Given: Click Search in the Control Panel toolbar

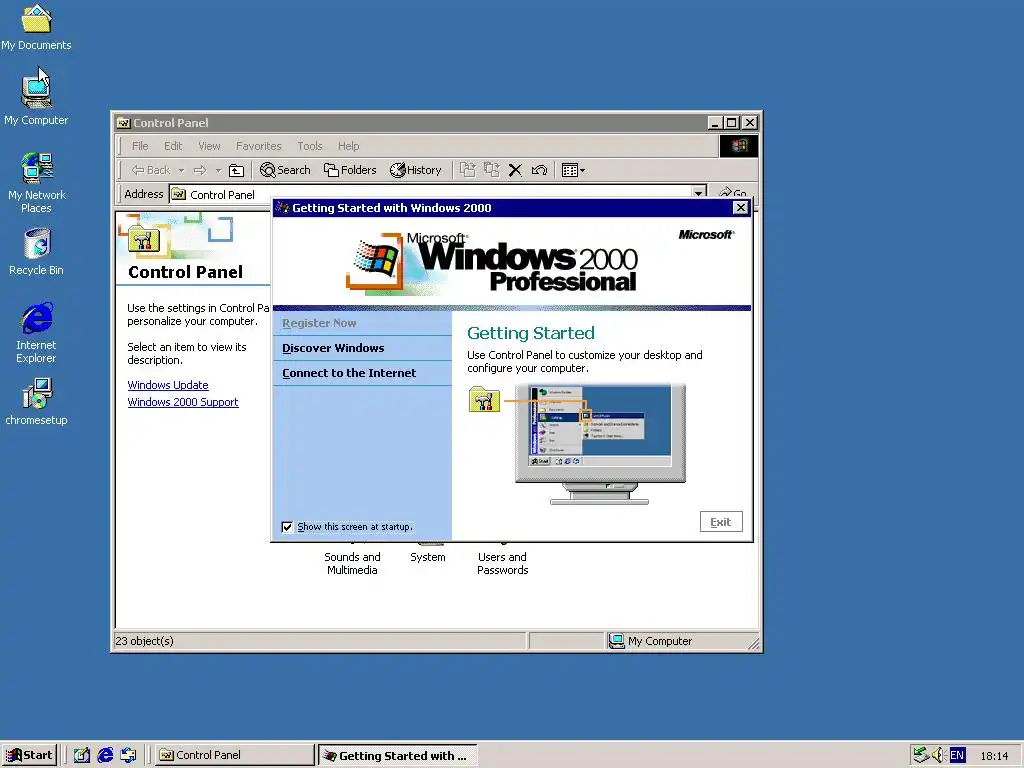Looking at the screenshot, I should pos(285,170).
